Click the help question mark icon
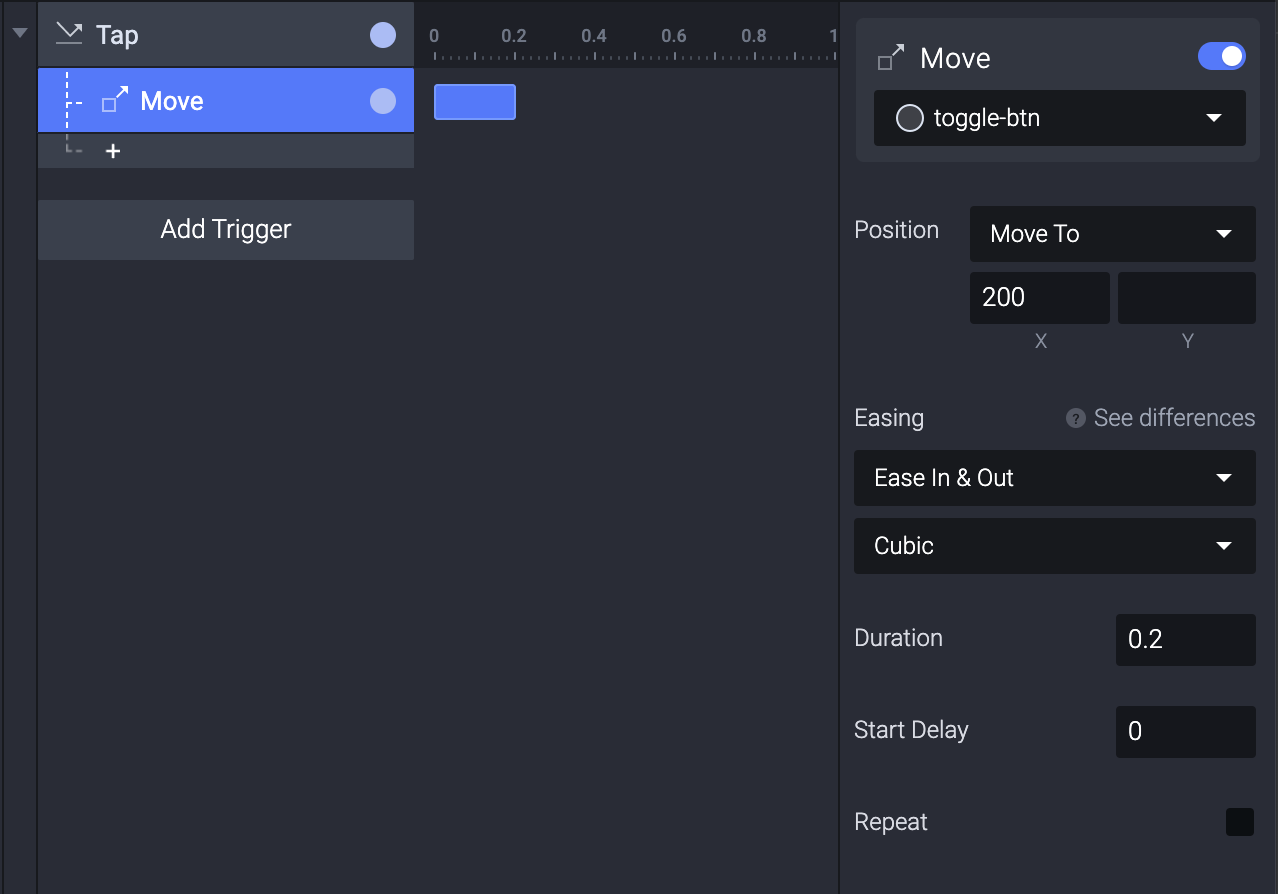Image resolution: width=1278 pixels, height=894 pixels. point(1075,418)
